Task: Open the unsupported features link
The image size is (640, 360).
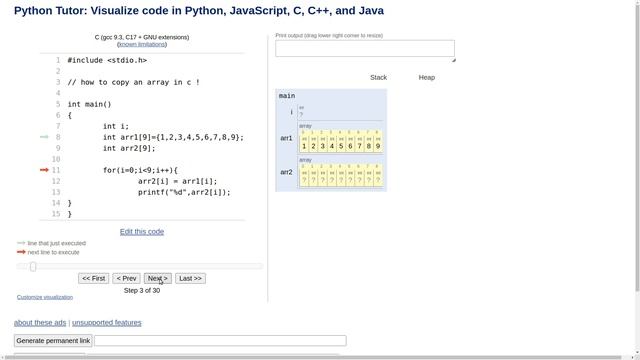Action: 107,323
